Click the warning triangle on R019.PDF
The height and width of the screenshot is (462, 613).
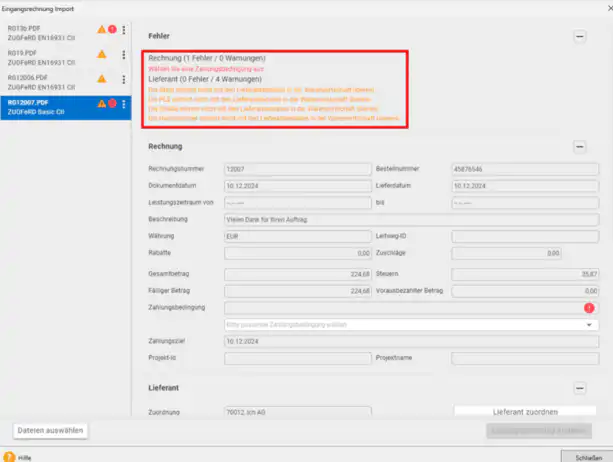tap(102, 54)
